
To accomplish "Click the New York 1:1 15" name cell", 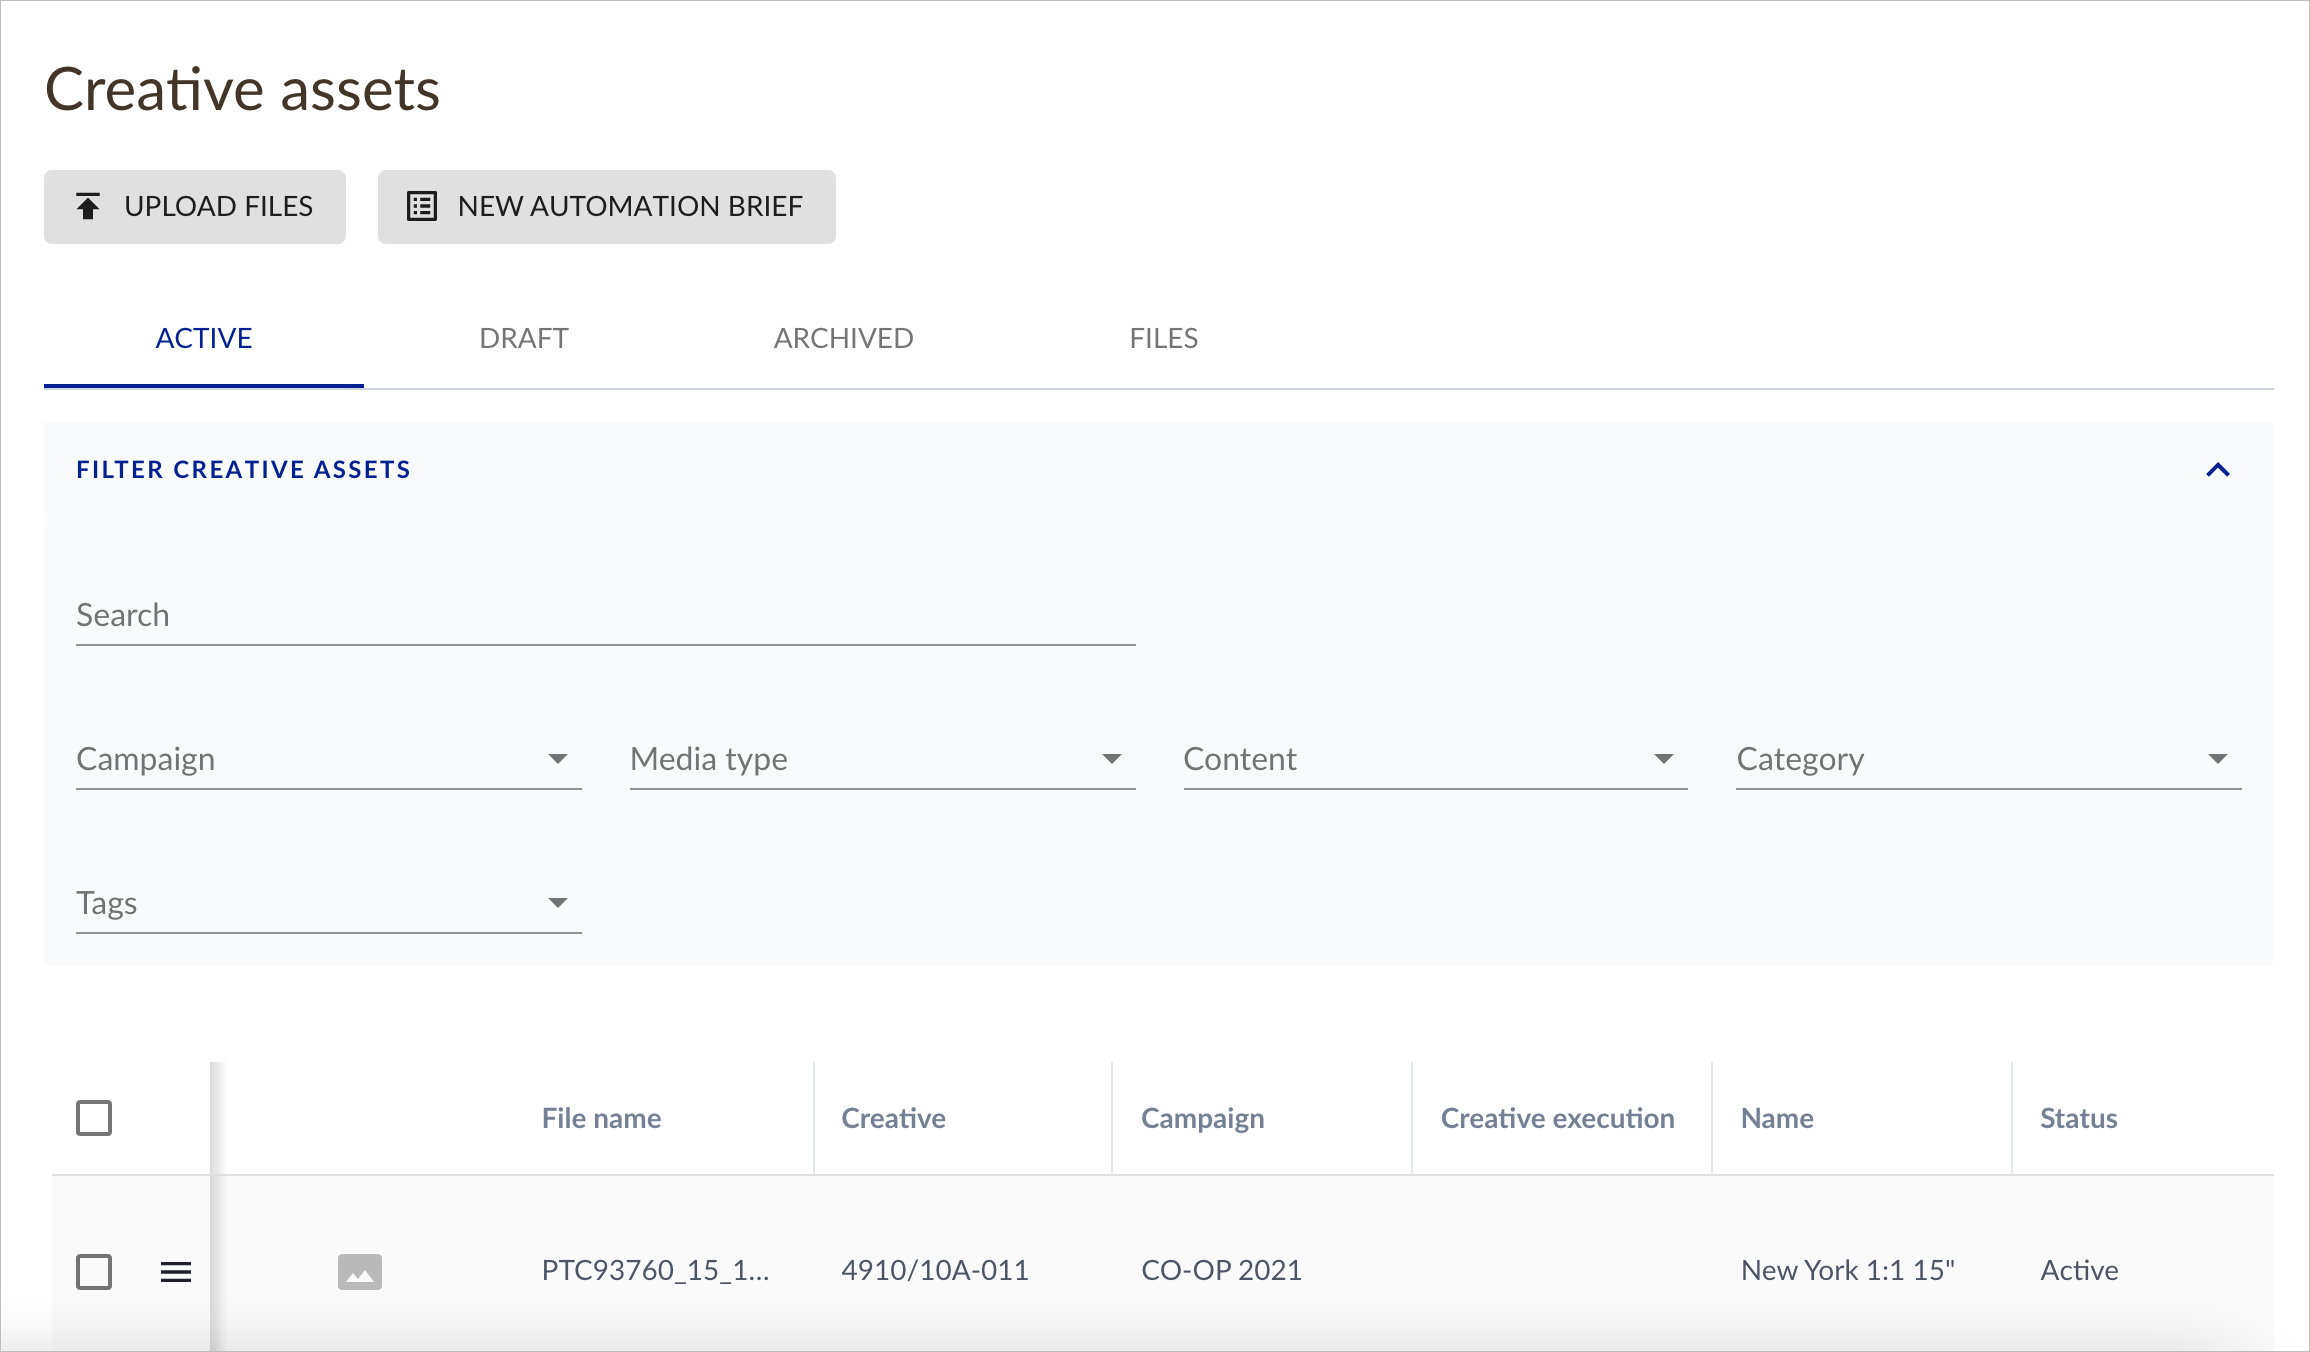I will (x=1848, y=1270).
